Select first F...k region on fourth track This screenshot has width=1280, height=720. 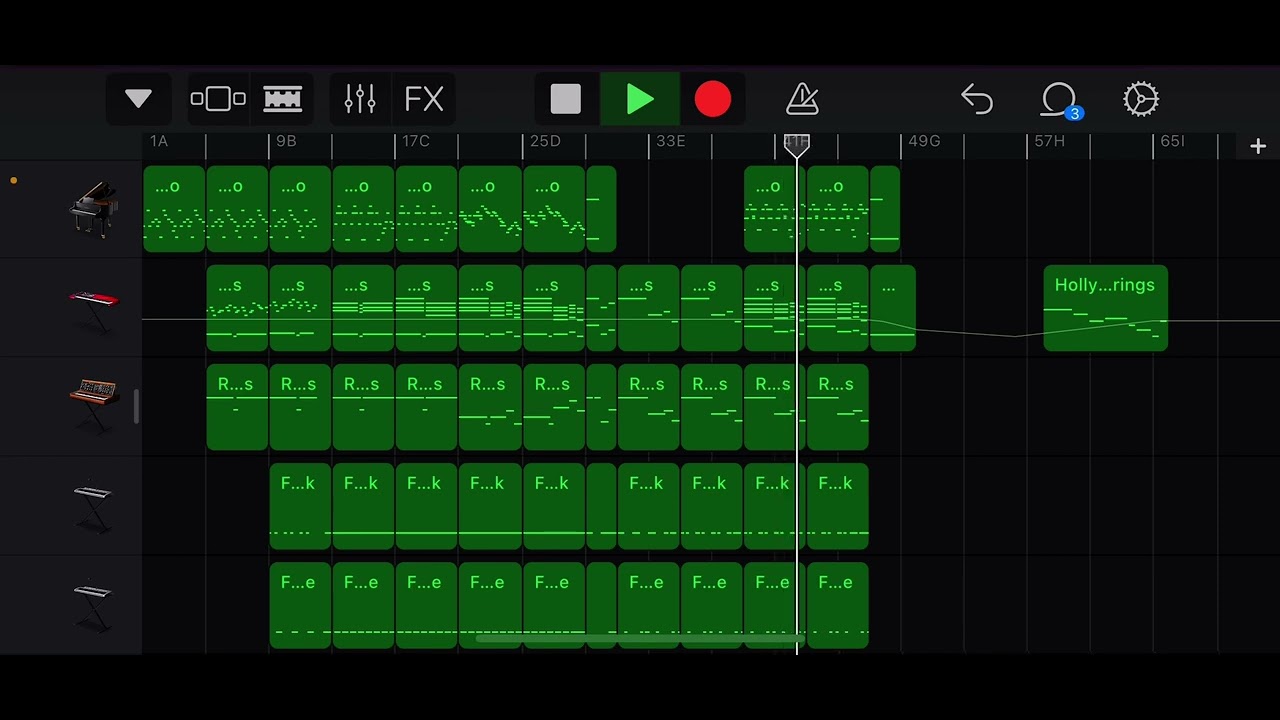300,506
